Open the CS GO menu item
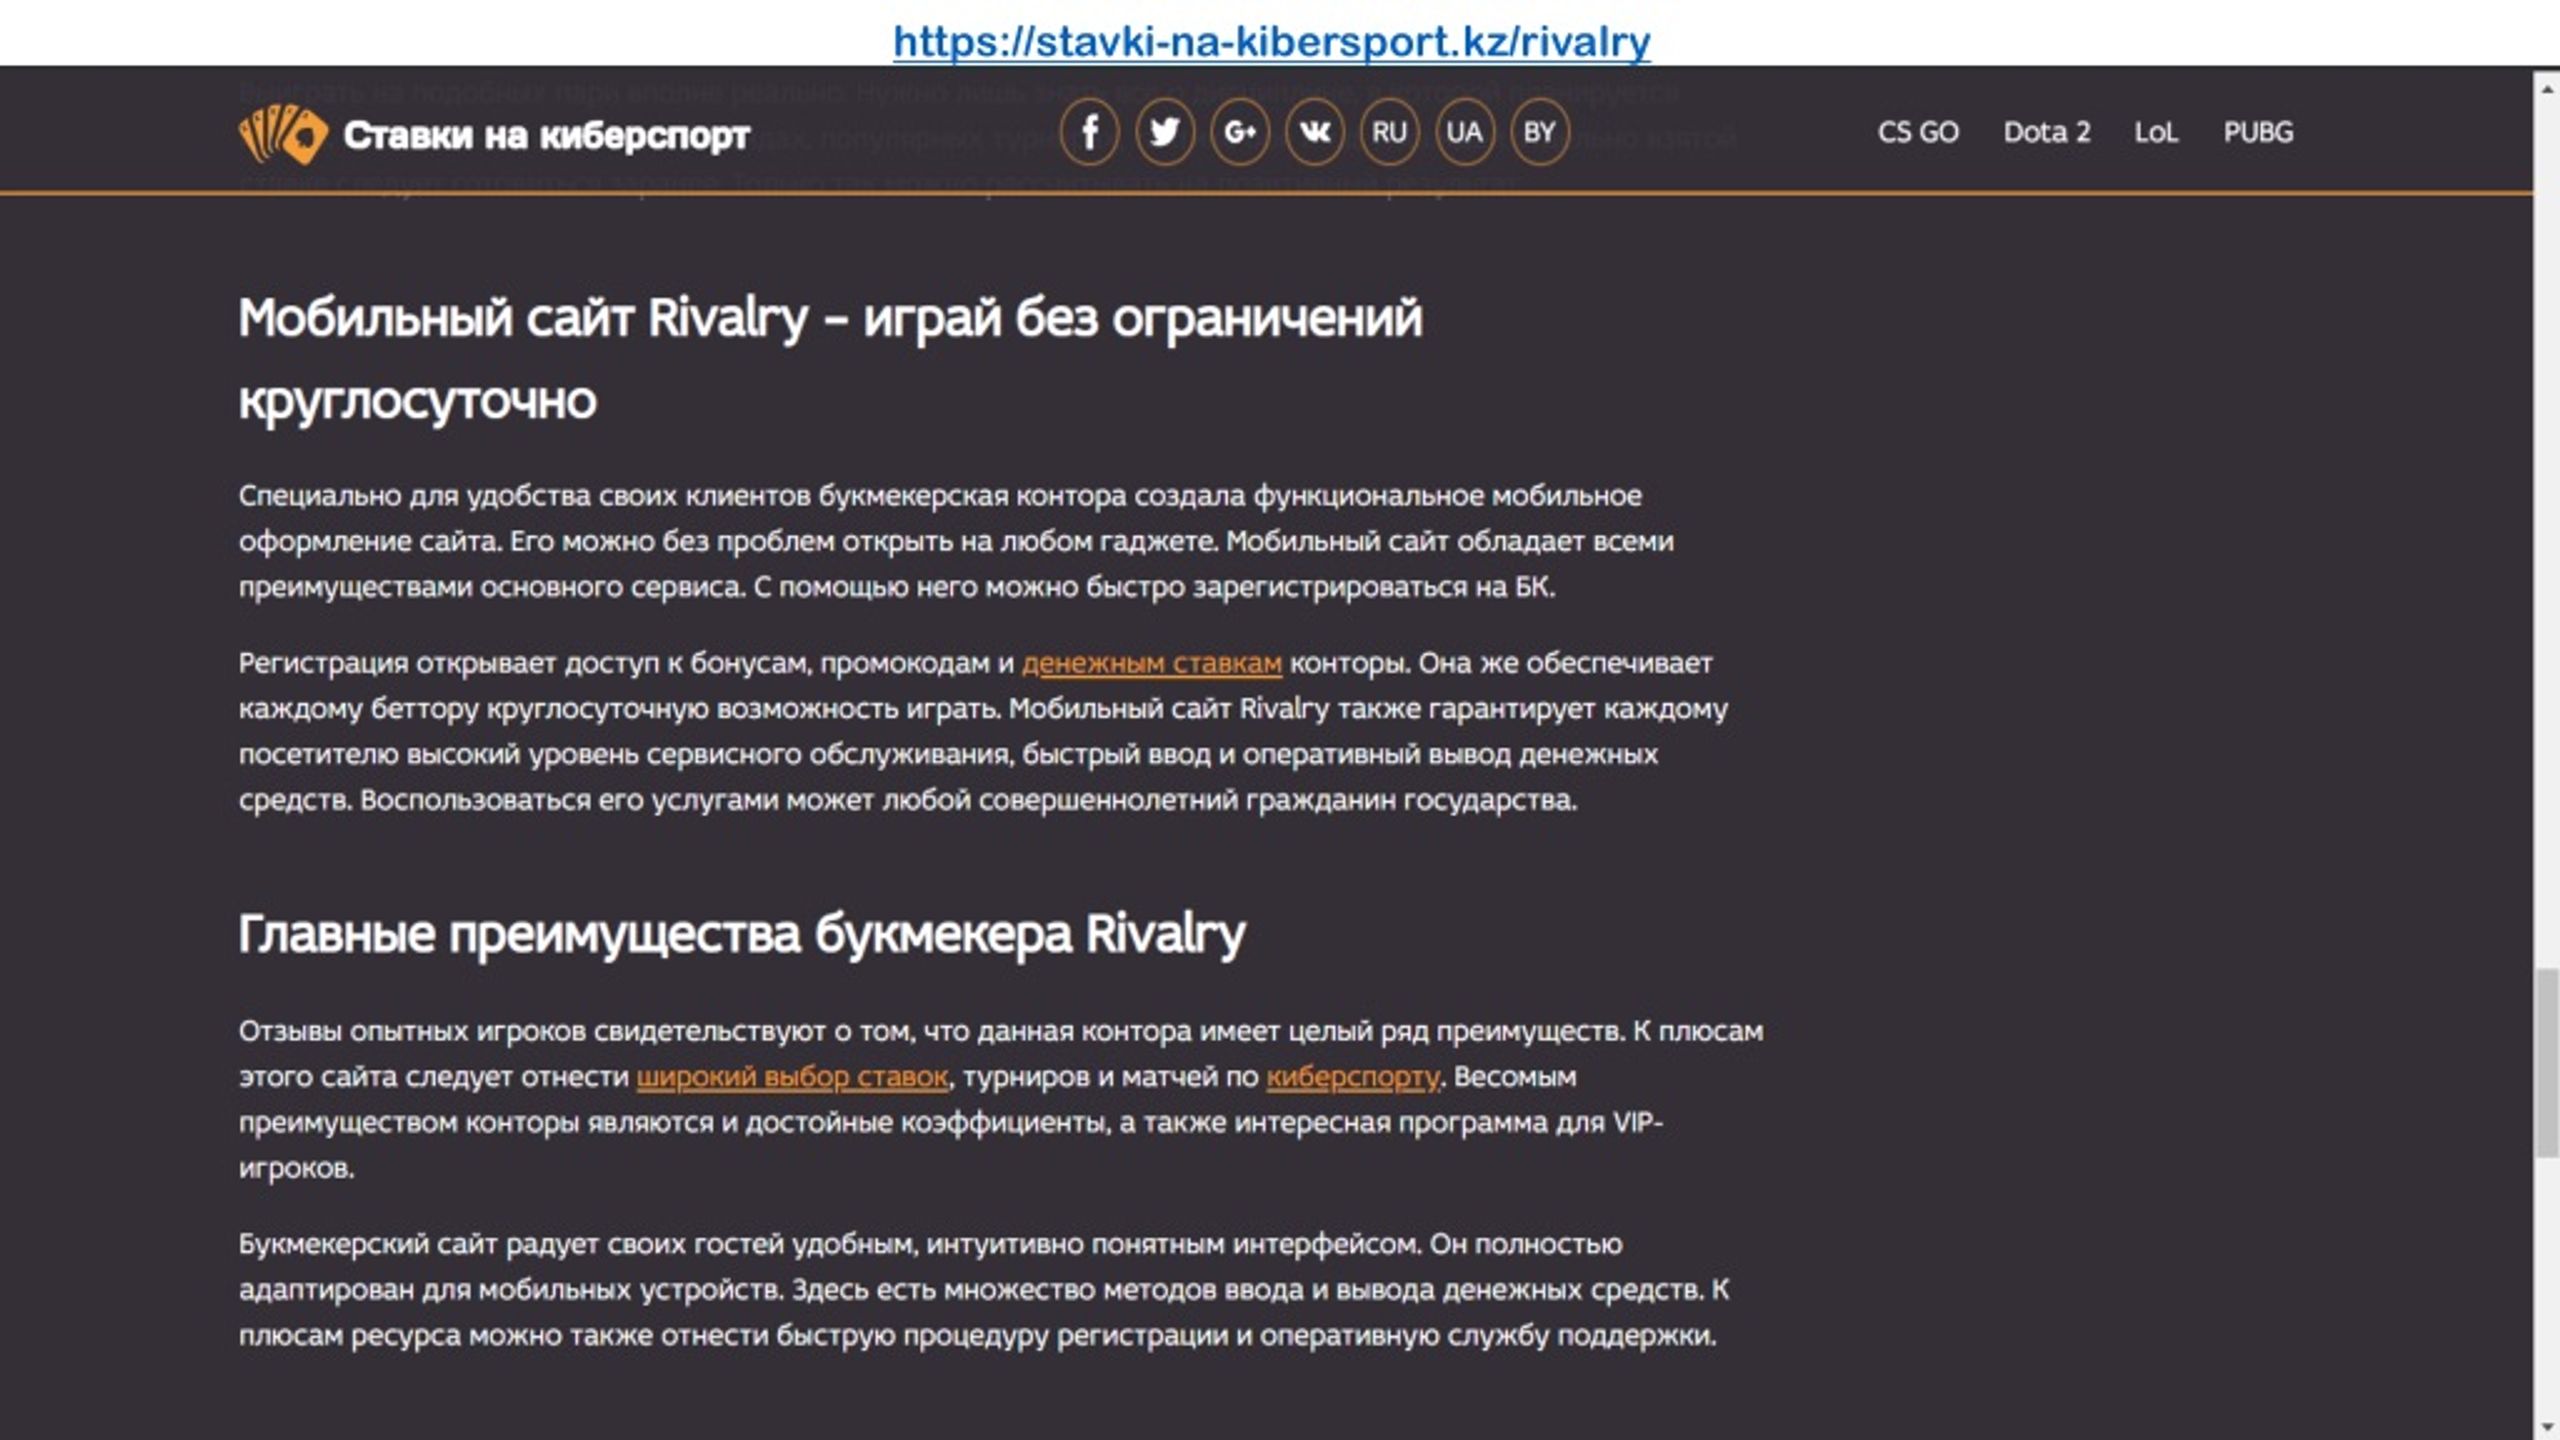Screen dimensions: 2560x1440 (1918, 132)
